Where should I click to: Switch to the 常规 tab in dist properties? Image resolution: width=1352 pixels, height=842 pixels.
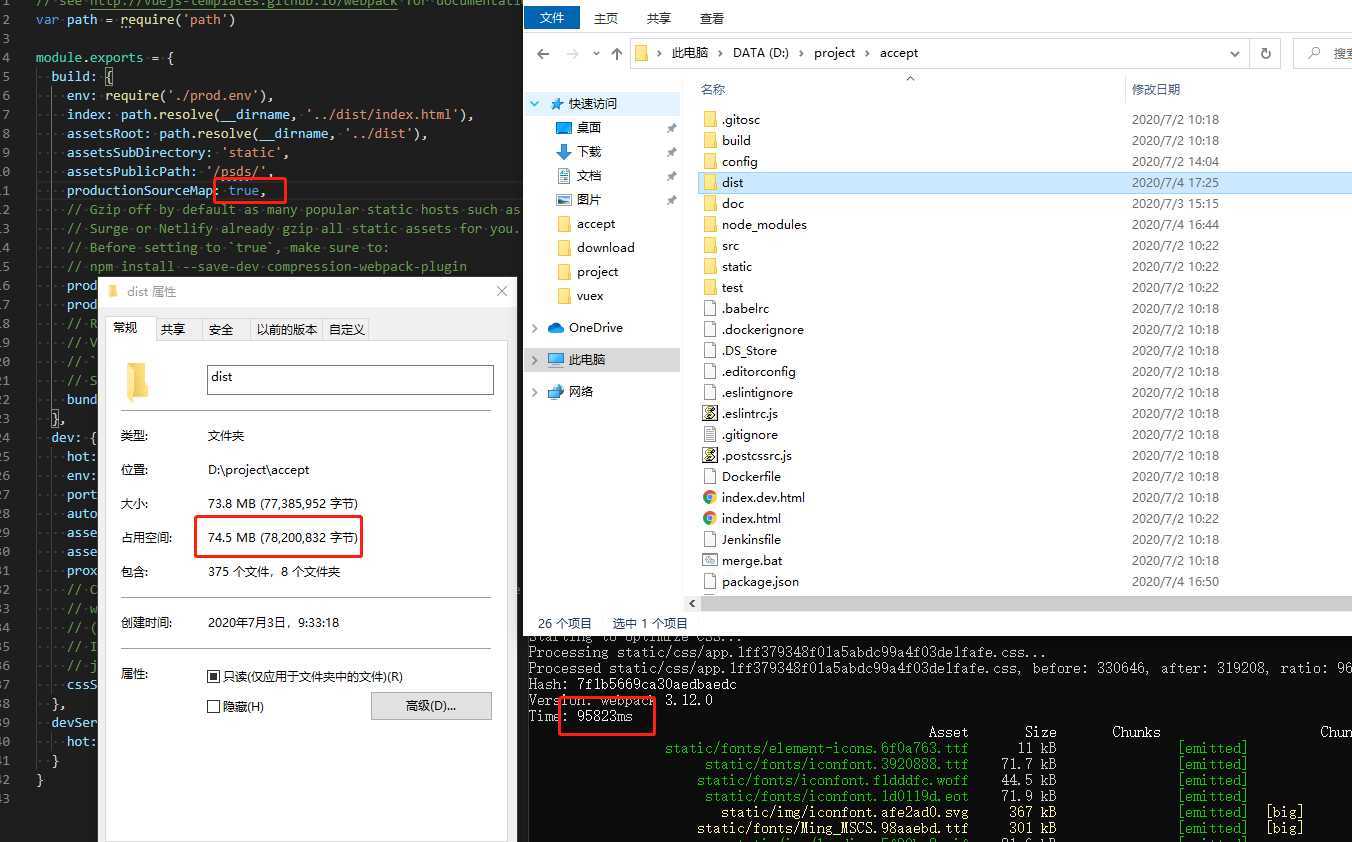(126, 328)
